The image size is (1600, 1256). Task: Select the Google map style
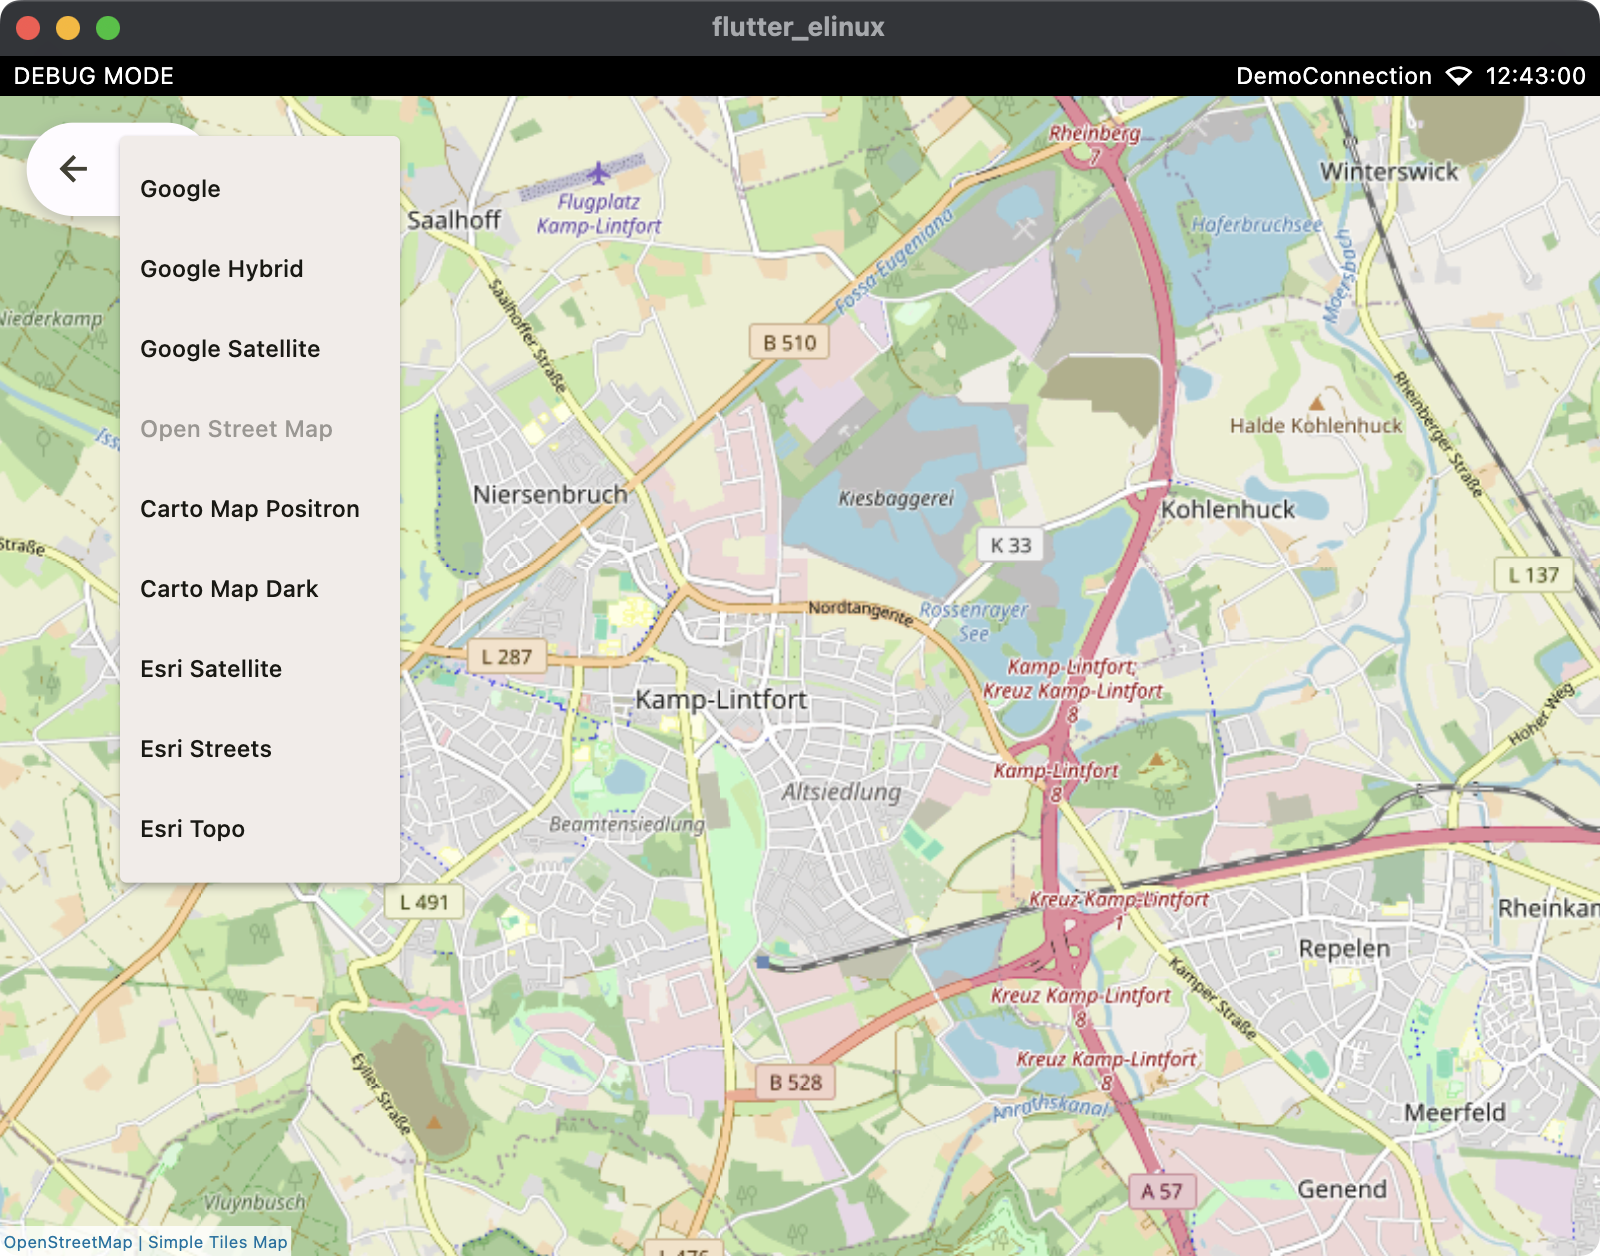260,189
